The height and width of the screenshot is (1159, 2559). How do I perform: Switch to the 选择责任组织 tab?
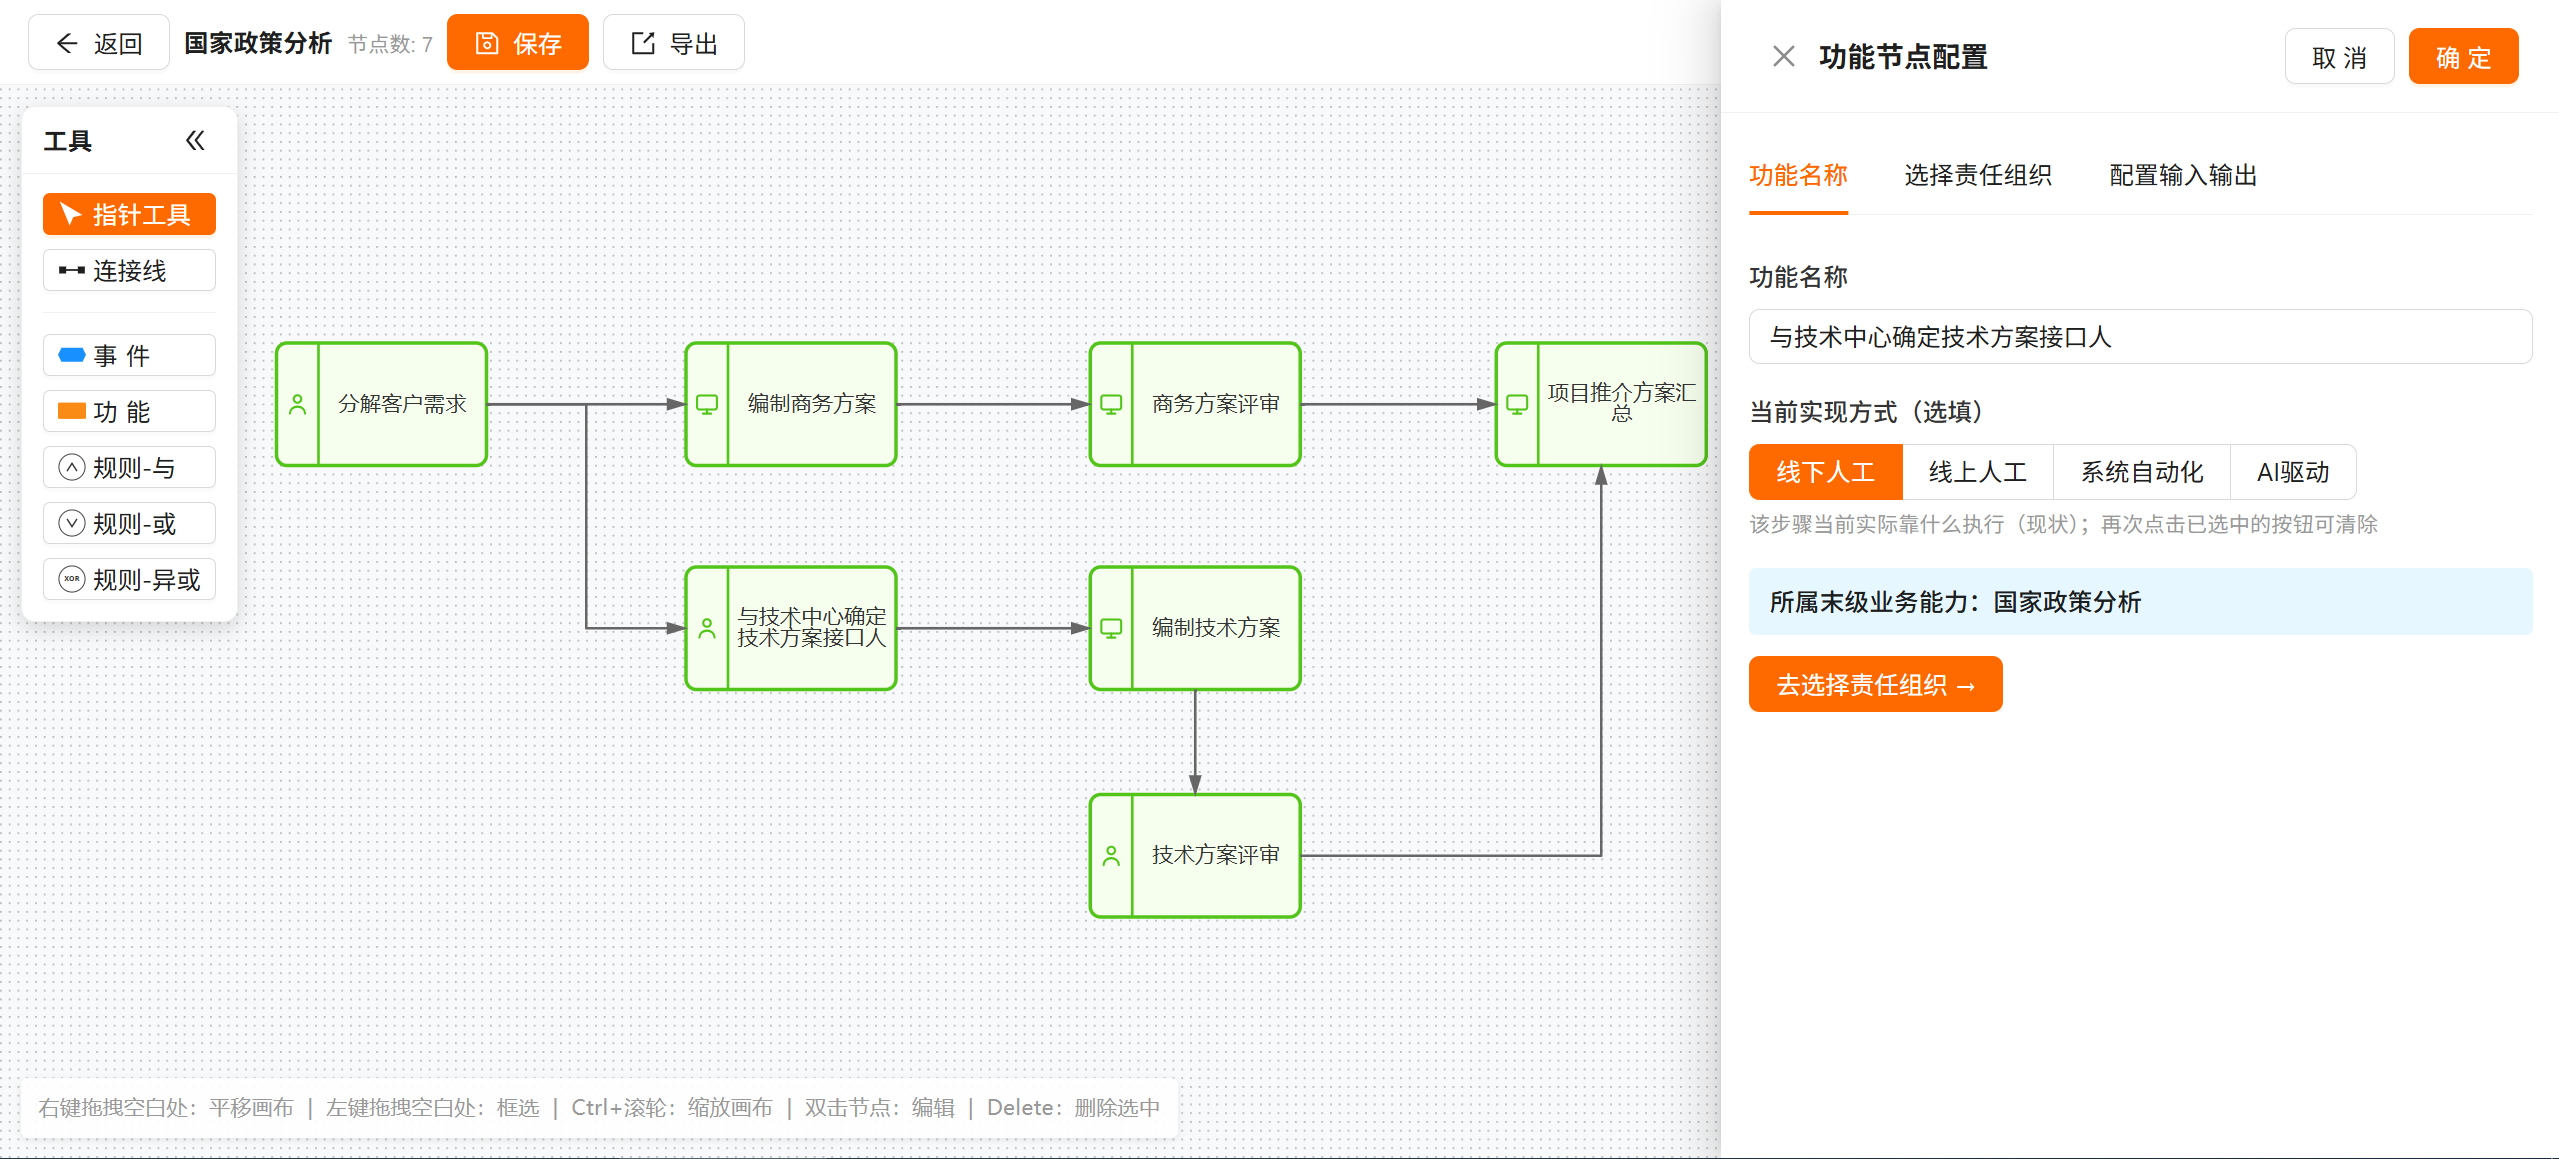coord(1978,176)
